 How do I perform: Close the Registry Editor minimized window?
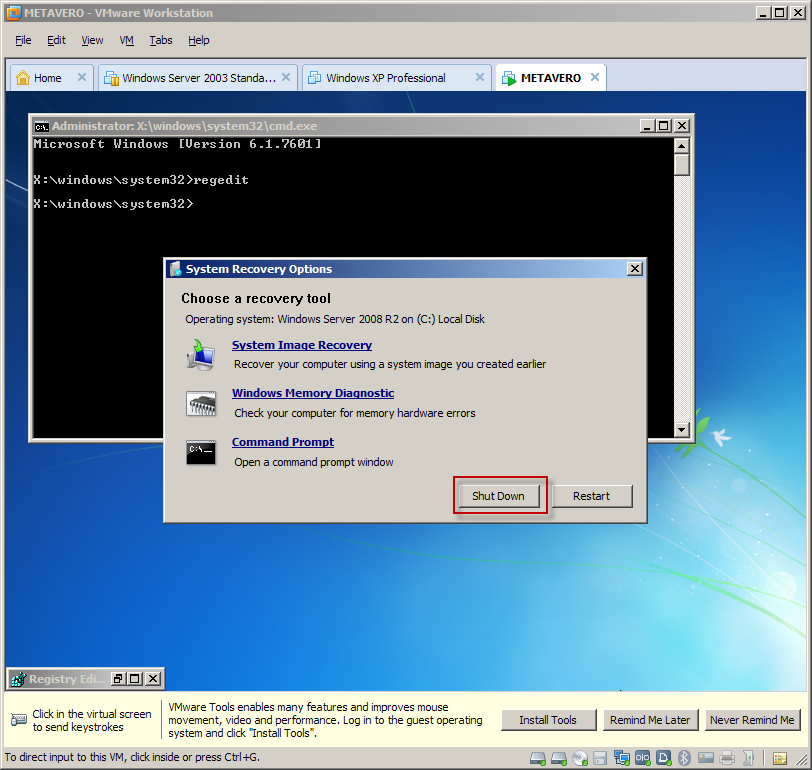pos(153,678)
